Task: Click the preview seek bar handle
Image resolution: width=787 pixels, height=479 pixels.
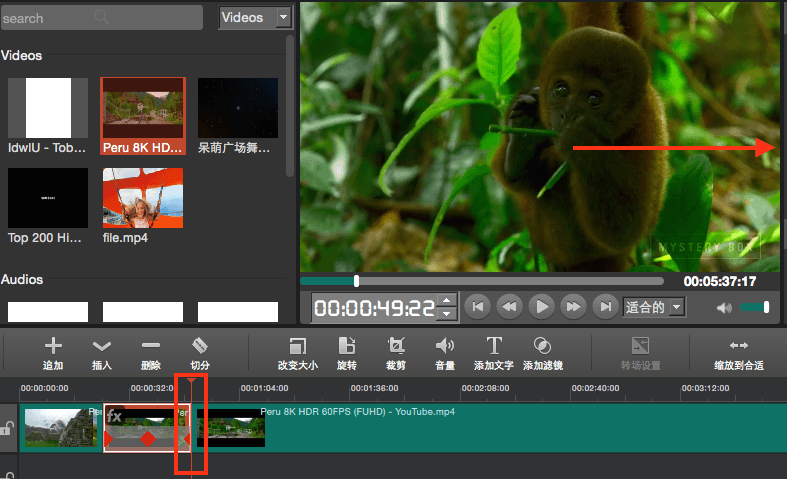Action: (x=356, y=281)
